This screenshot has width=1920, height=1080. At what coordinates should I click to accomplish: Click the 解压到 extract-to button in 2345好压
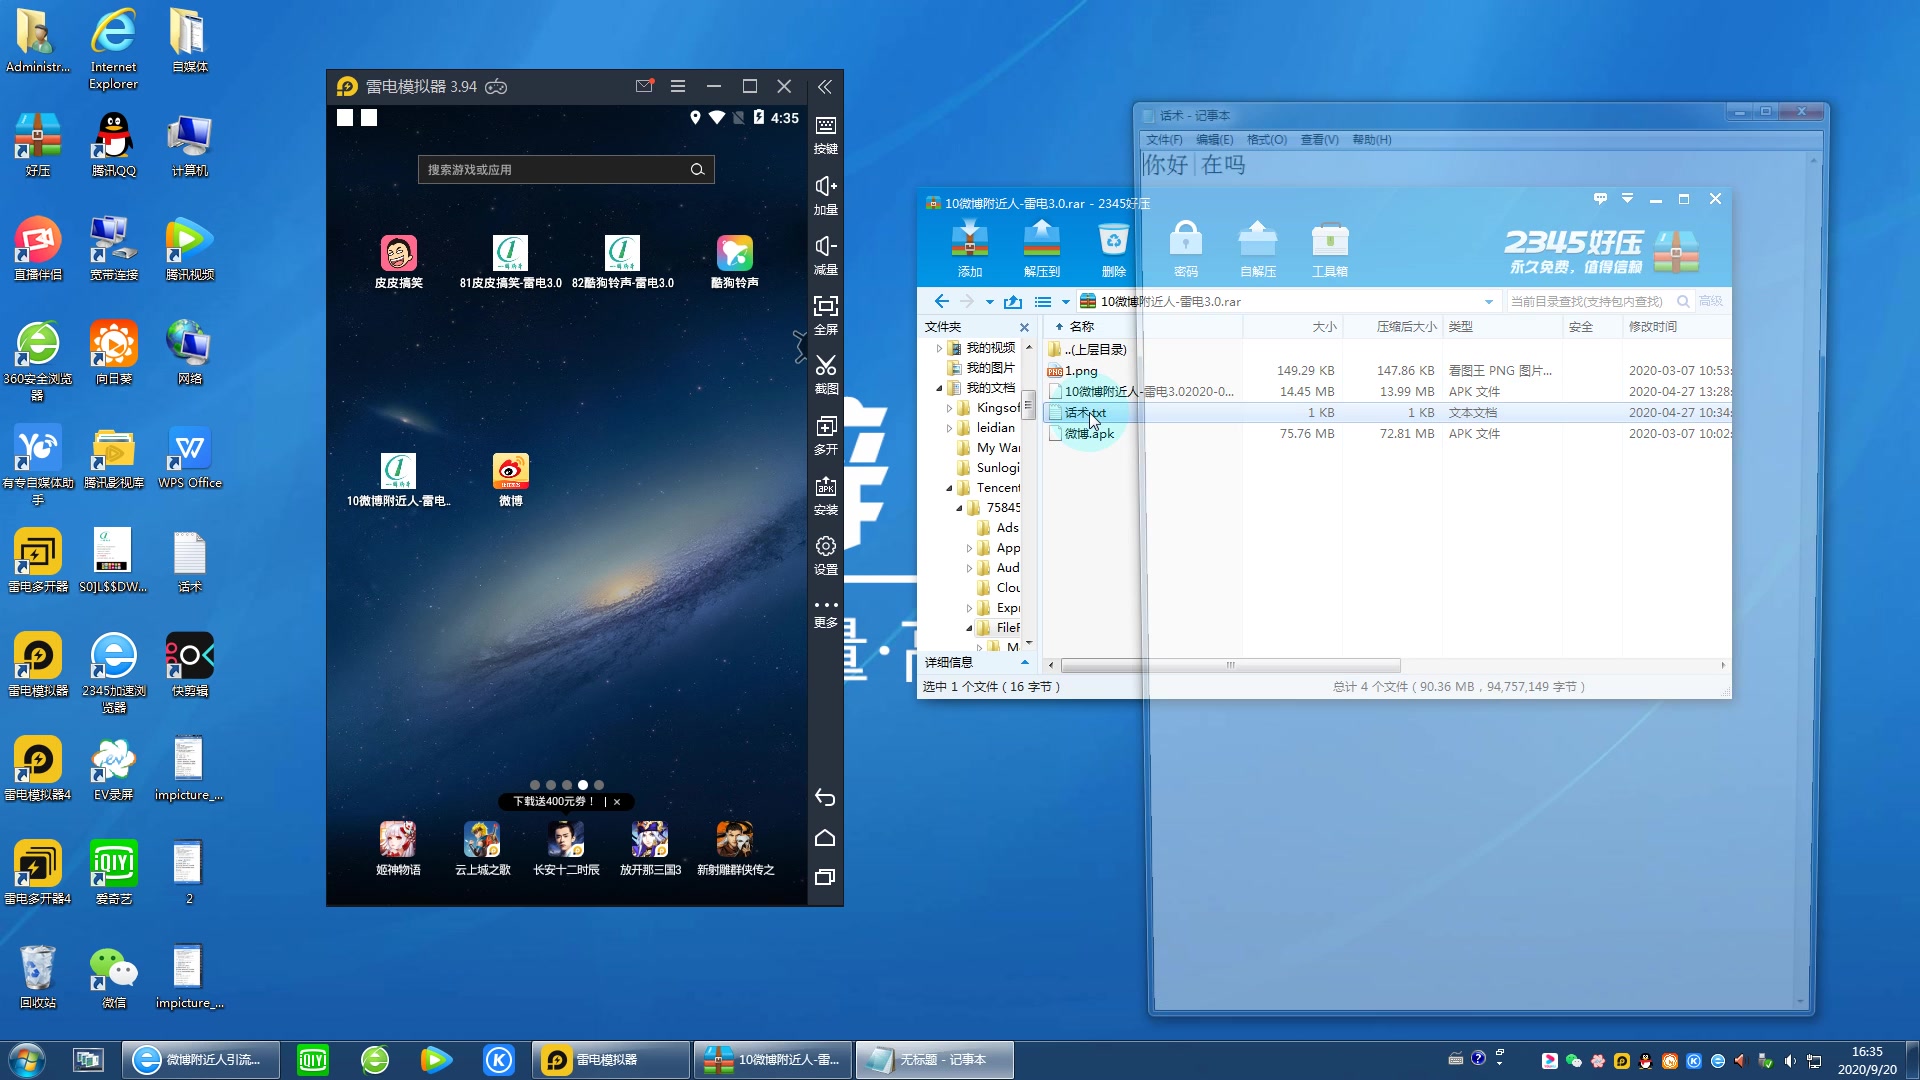(x=1041, y=249)
